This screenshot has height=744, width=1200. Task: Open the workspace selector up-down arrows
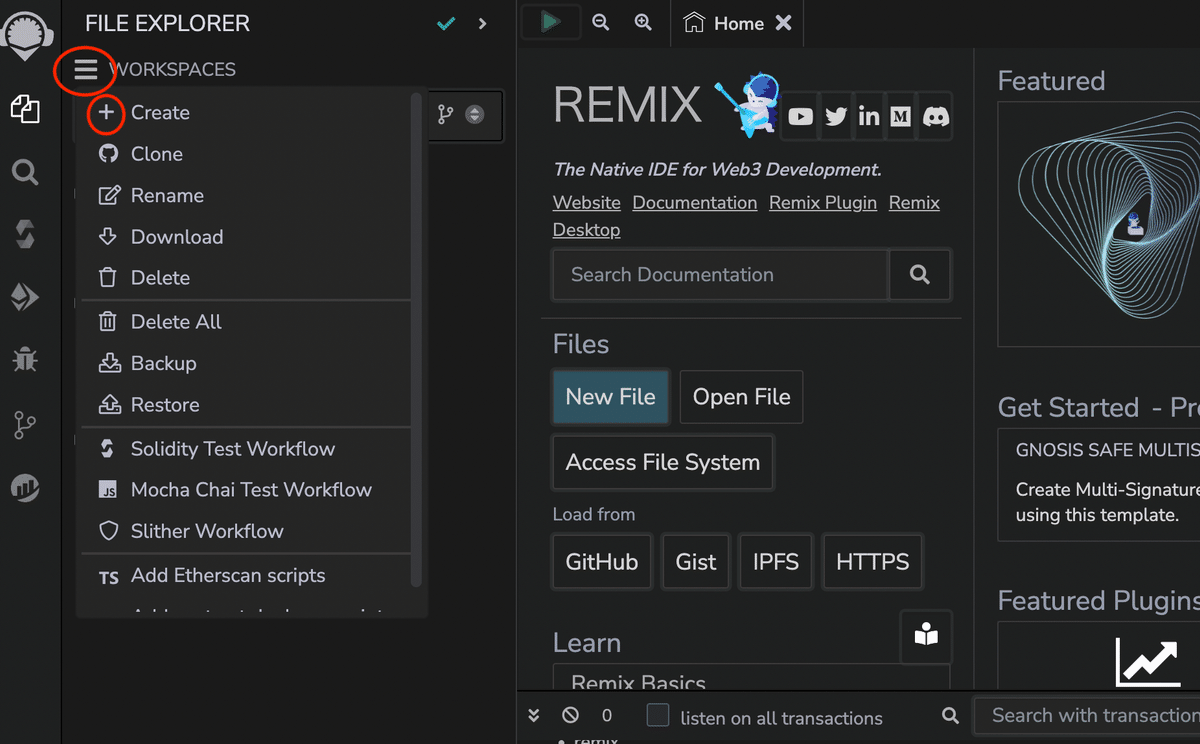(x=475, y=115)
